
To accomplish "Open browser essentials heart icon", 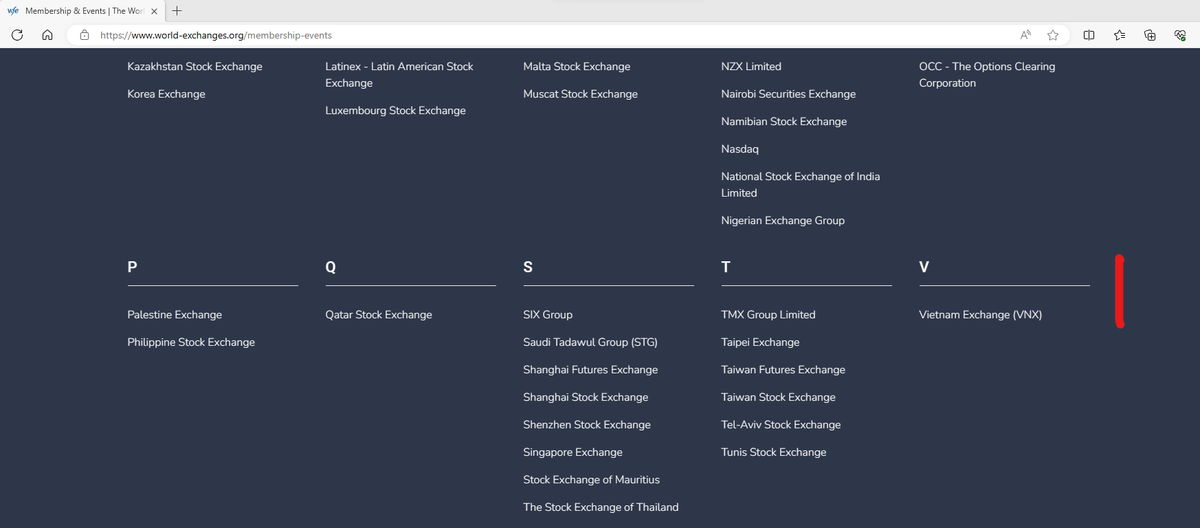I will (1180, 35).
